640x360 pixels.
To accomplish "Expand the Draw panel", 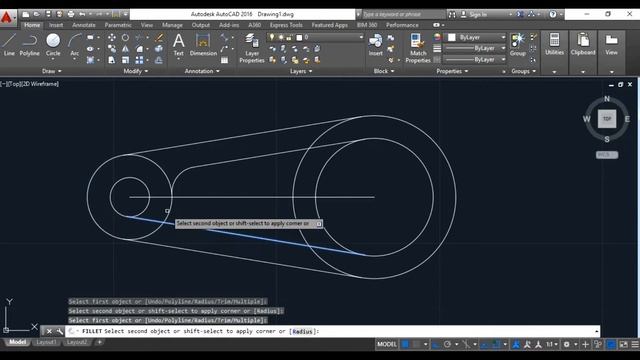I will [x=51, y=71].
